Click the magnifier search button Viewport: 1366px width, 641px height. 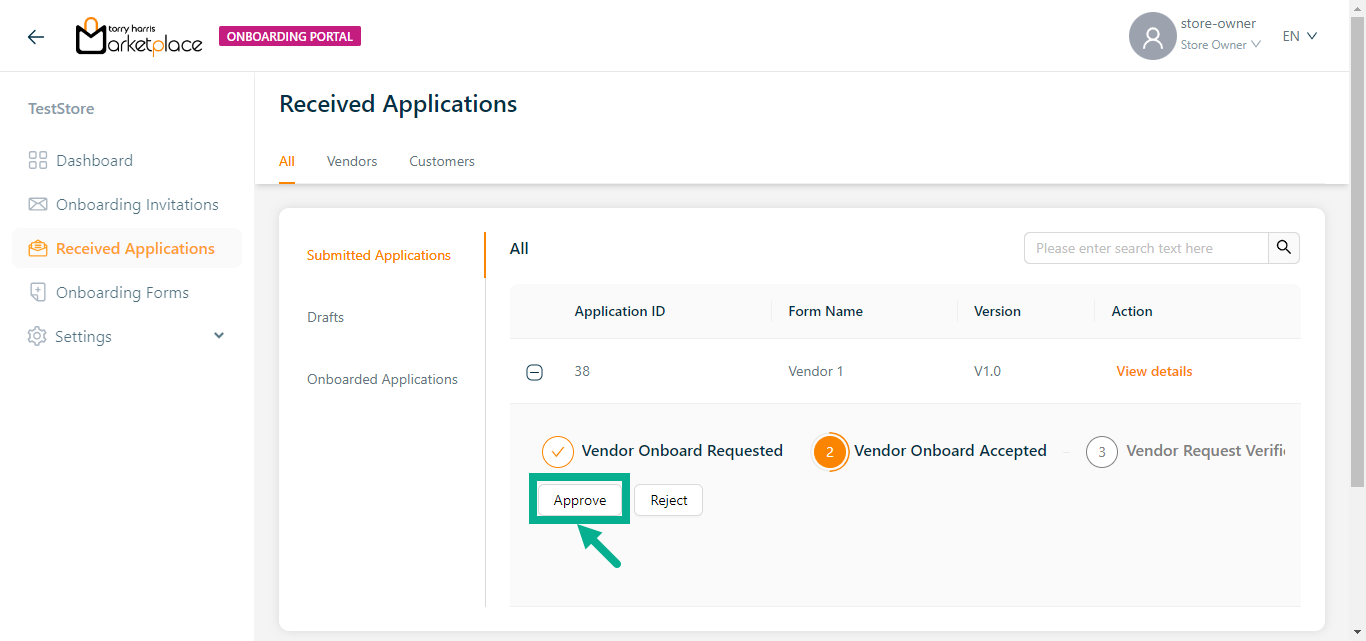click(1284, 248)
